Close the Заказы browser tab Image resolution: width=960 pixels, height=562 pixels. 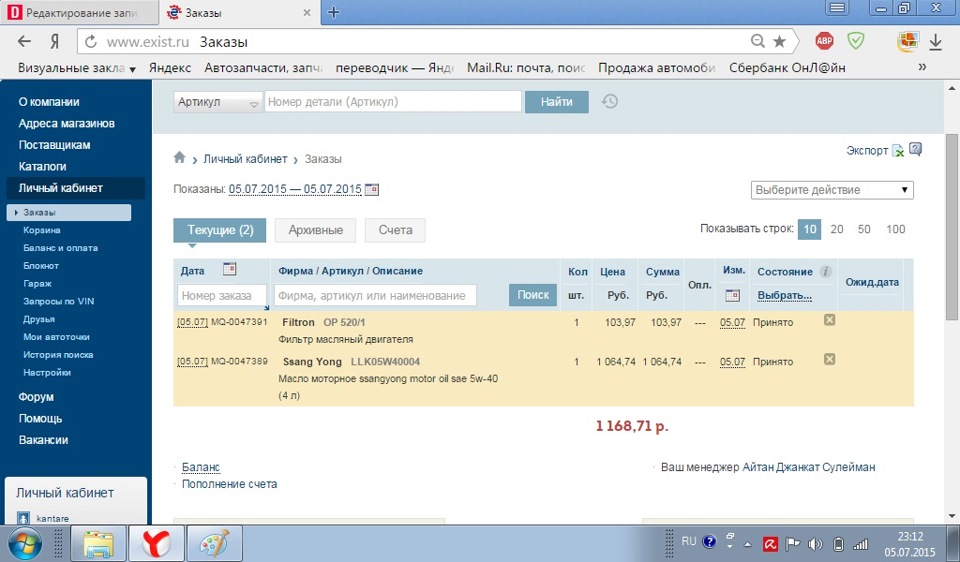pyautogui.click(x=307, y=12)
